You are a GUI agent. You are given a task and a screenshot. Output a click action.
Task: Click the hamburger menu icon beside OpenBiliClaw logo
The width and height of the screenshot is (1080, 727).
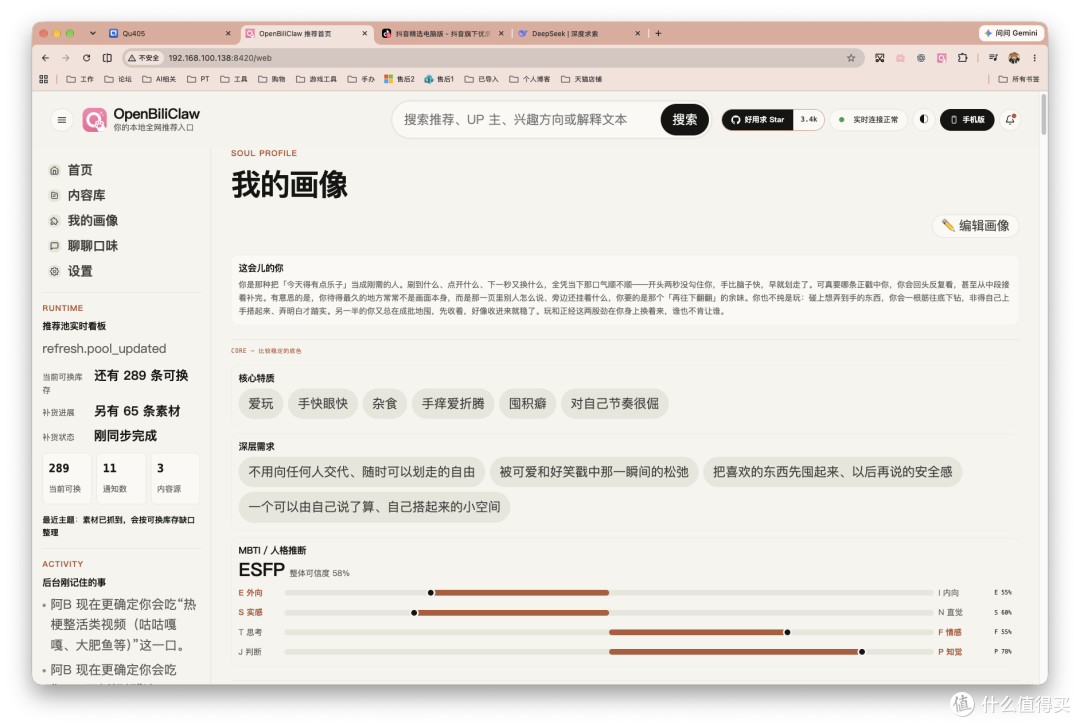coord(61,120)
